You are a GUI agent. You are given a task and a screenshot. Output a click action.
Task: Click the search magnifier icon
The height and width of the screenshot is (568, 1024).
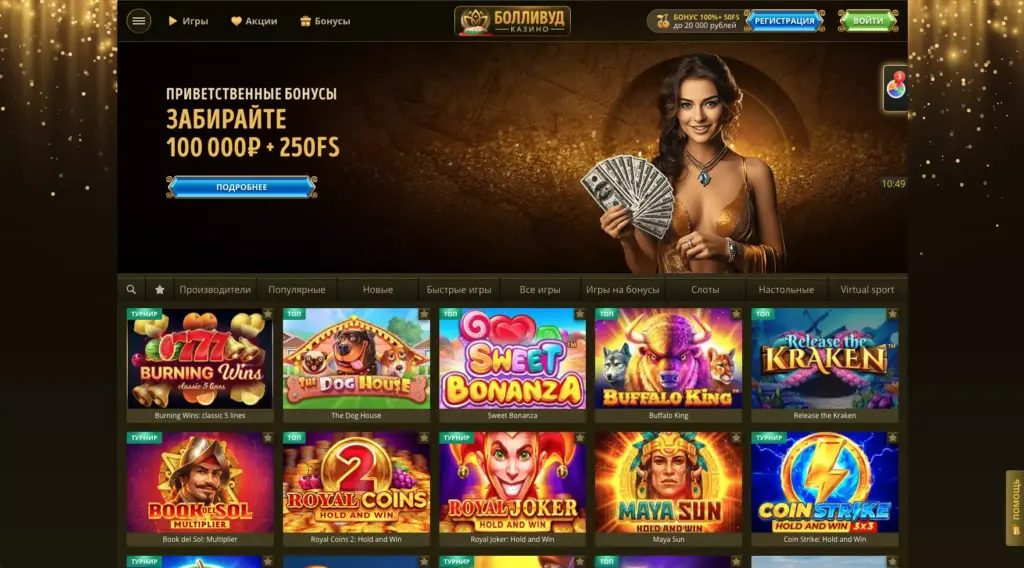click(x=131, y=289)
